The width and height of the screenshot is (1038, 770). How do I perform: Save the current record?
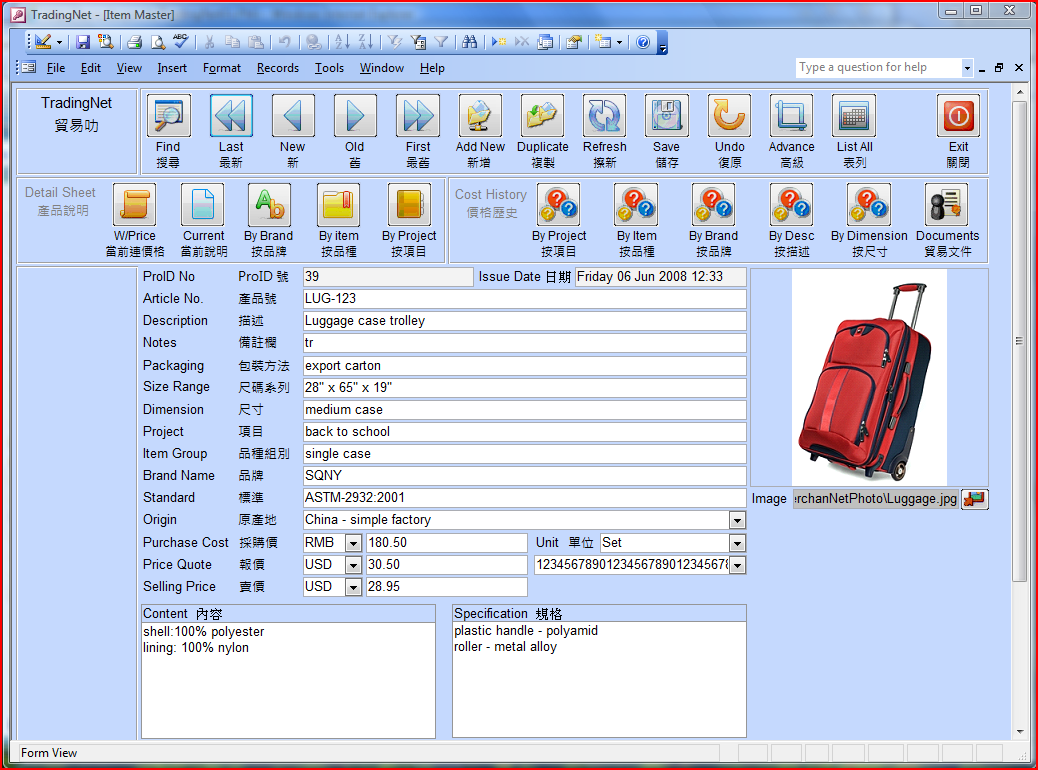666,117
